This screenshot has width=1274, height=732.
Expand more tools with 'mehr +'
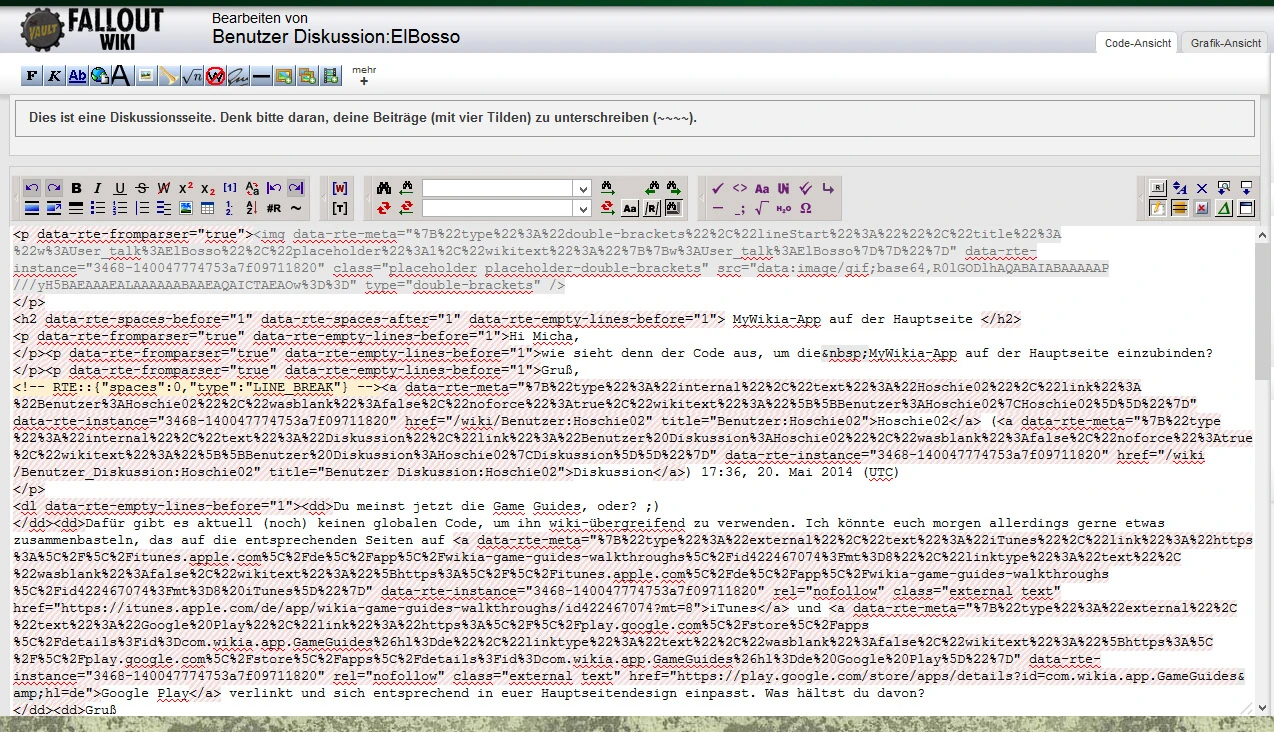click(x=363, y=76)
